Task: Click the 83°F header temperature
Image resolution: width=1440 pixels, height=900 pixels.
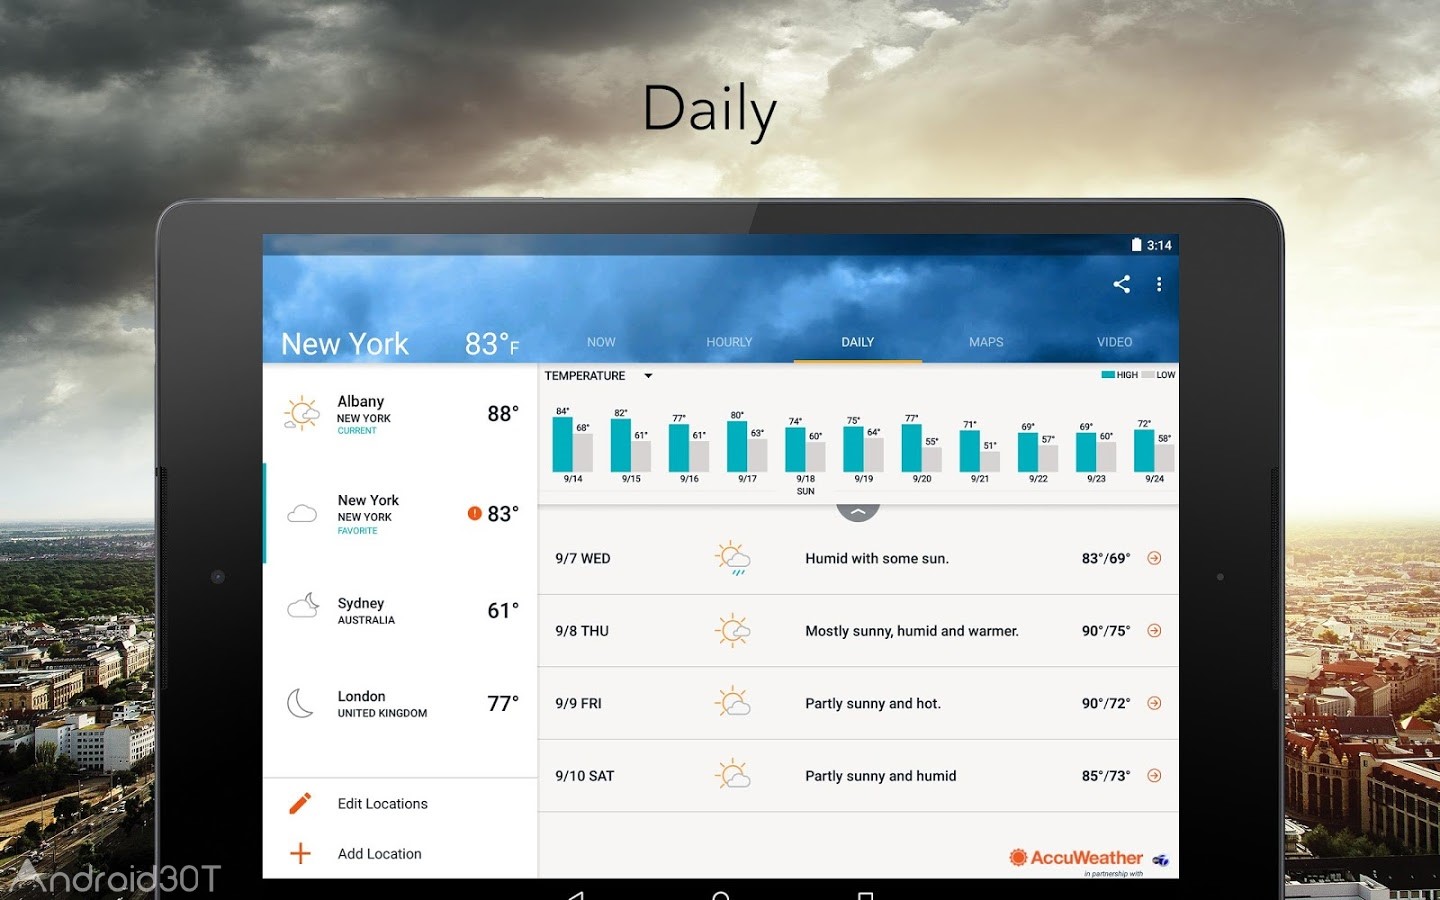Action: [x=492, y=344]
